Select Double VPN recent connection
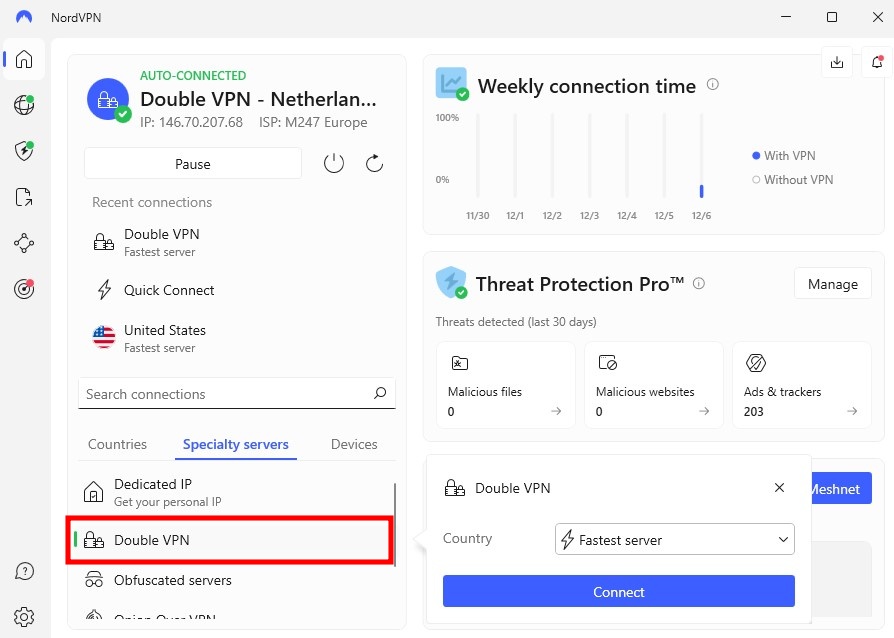The width and height of the screenshot is (894, 638). (x=237, y=242)
